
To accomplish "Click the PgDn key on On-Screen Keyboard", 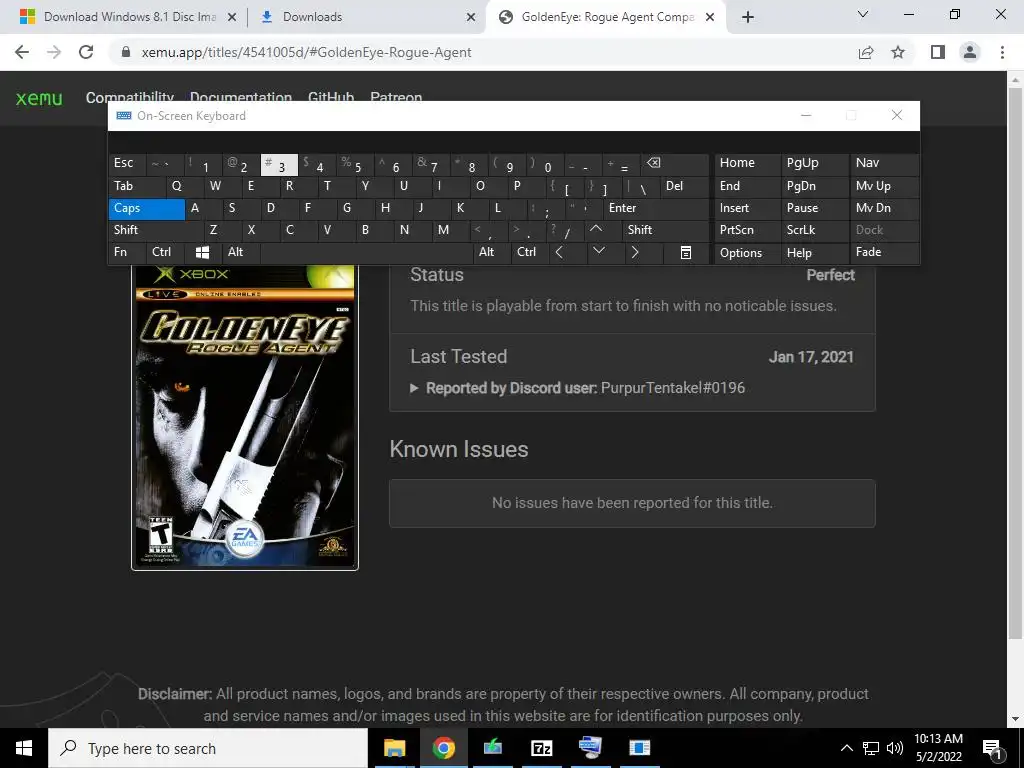I will (814, 186).
